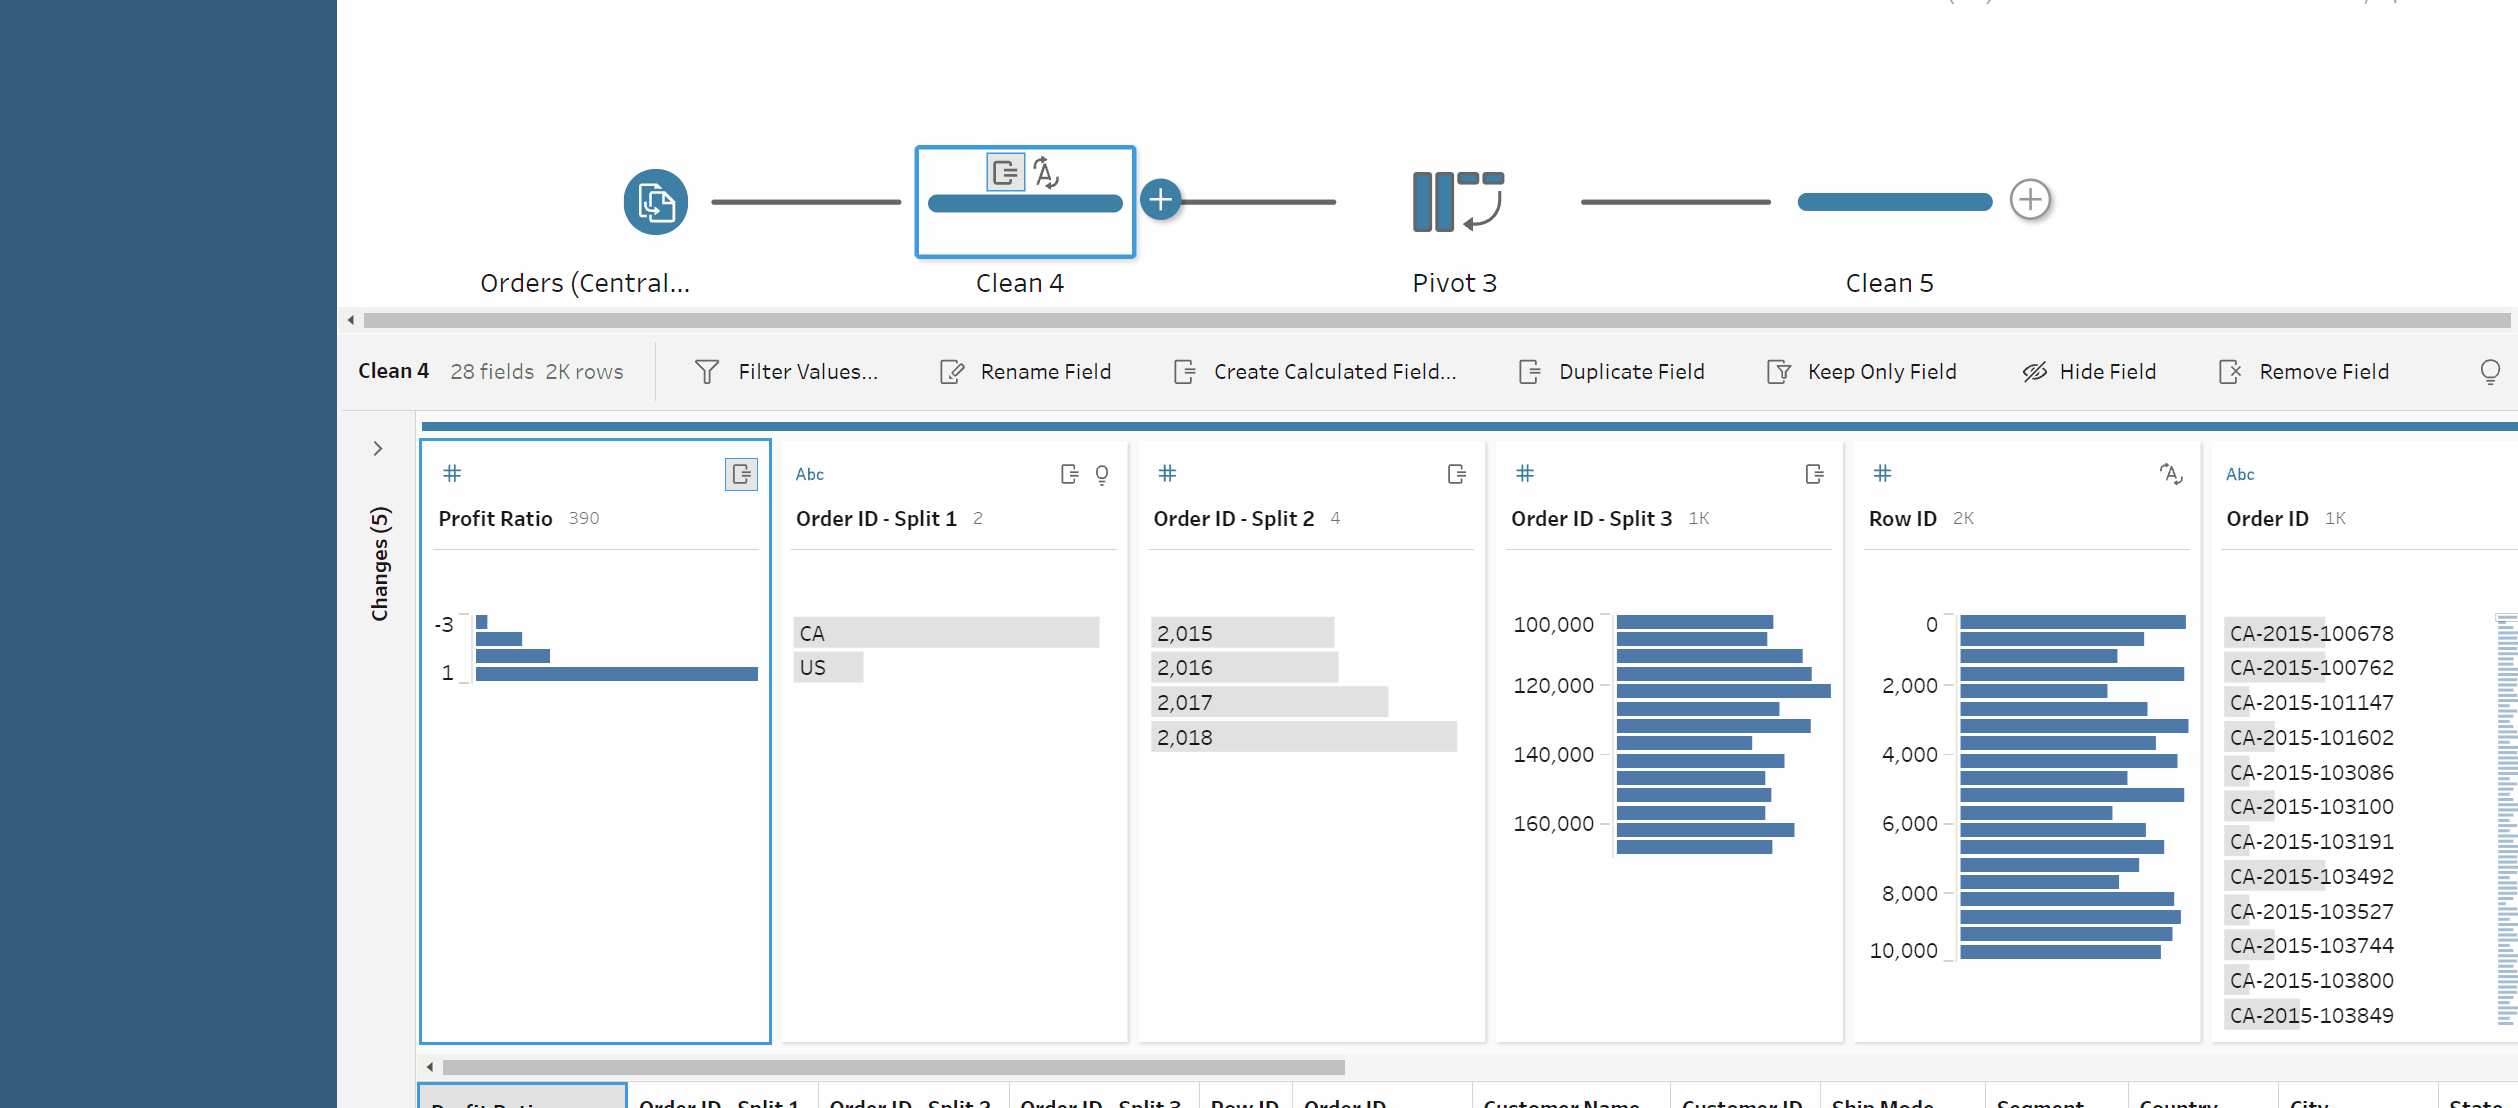Expand the Changes (5) pane

click(378, 449)
